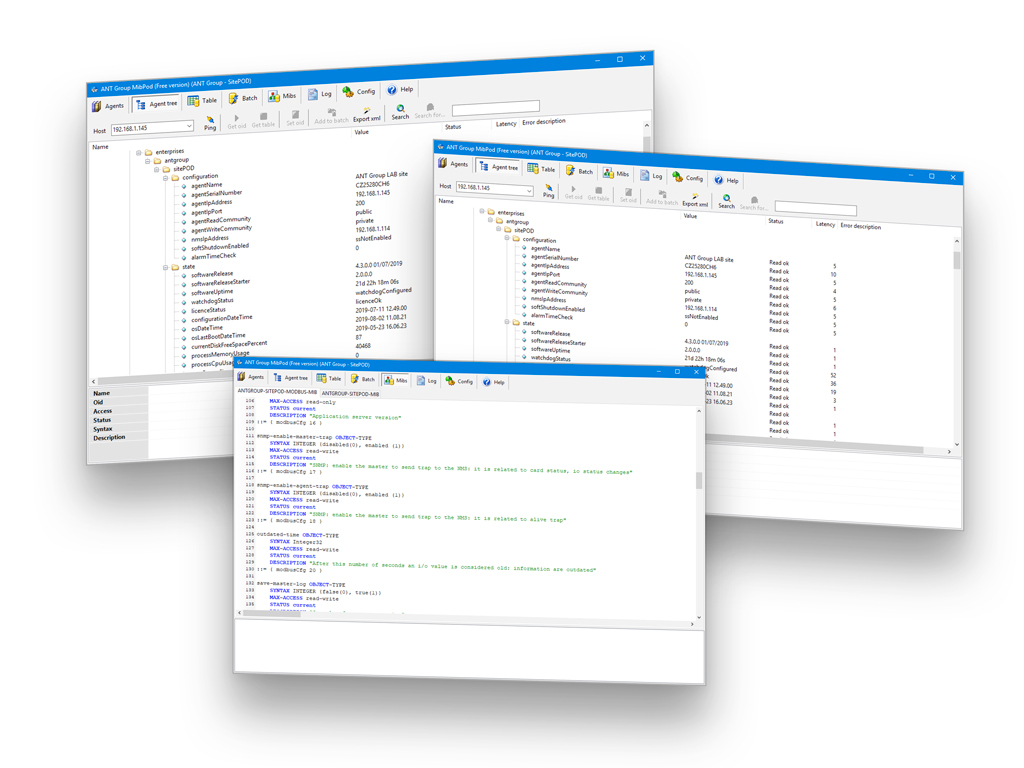Viewport: 1024px width, 768px height.
Task: Open Mibs tab in right window
Action: [616, 173]
